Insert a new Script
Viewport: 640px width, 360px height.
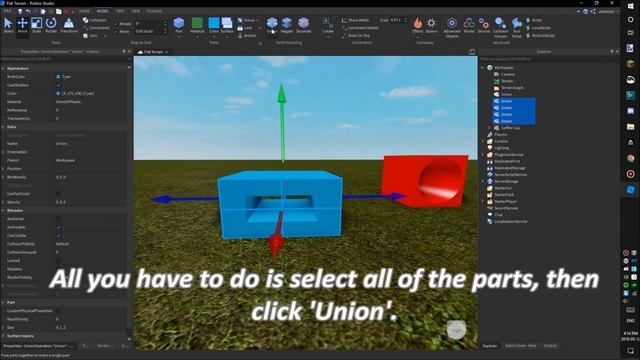tap(534, 20)
